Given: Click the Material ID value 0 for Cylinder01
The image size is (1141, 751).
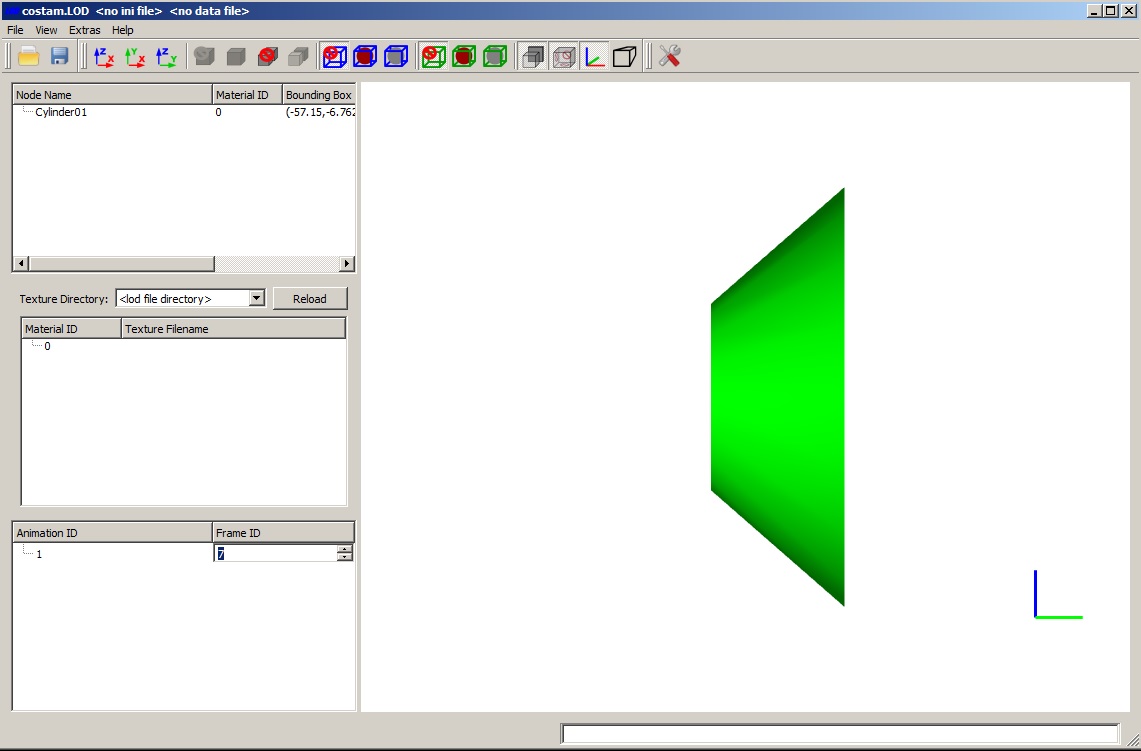Looking at the screenshot, I should point(218,112).
